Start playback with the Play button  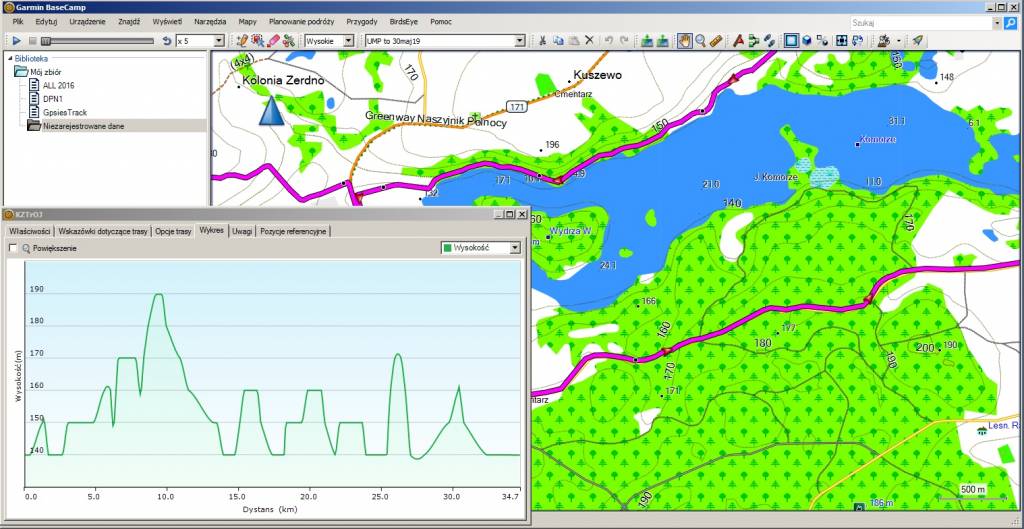(17, 41)
